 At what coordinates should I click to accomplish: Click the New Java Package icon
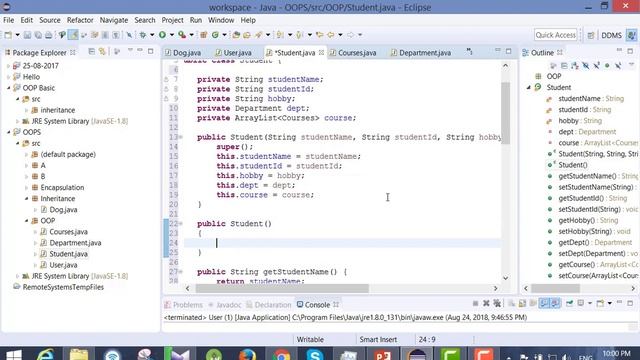click(x=204, y=35)
